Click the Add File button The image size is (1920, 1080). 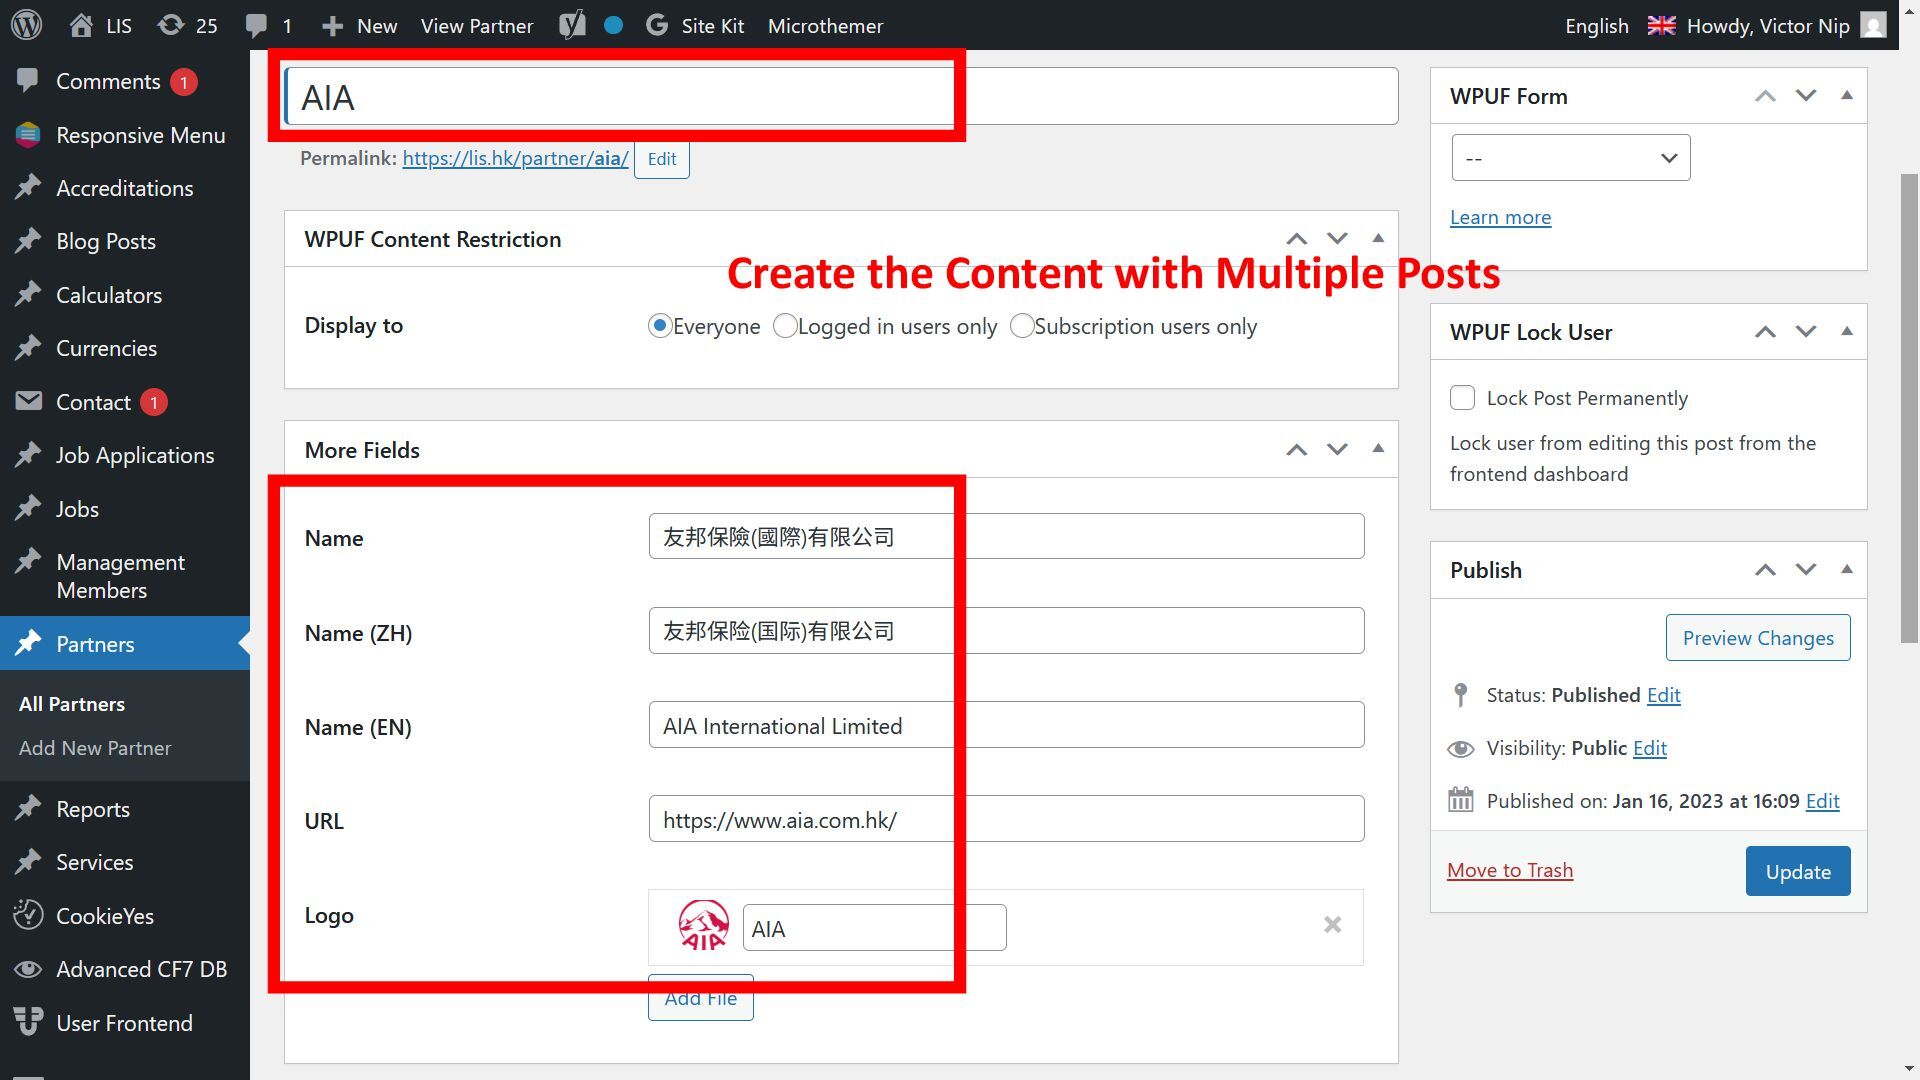tap(700, 998)
